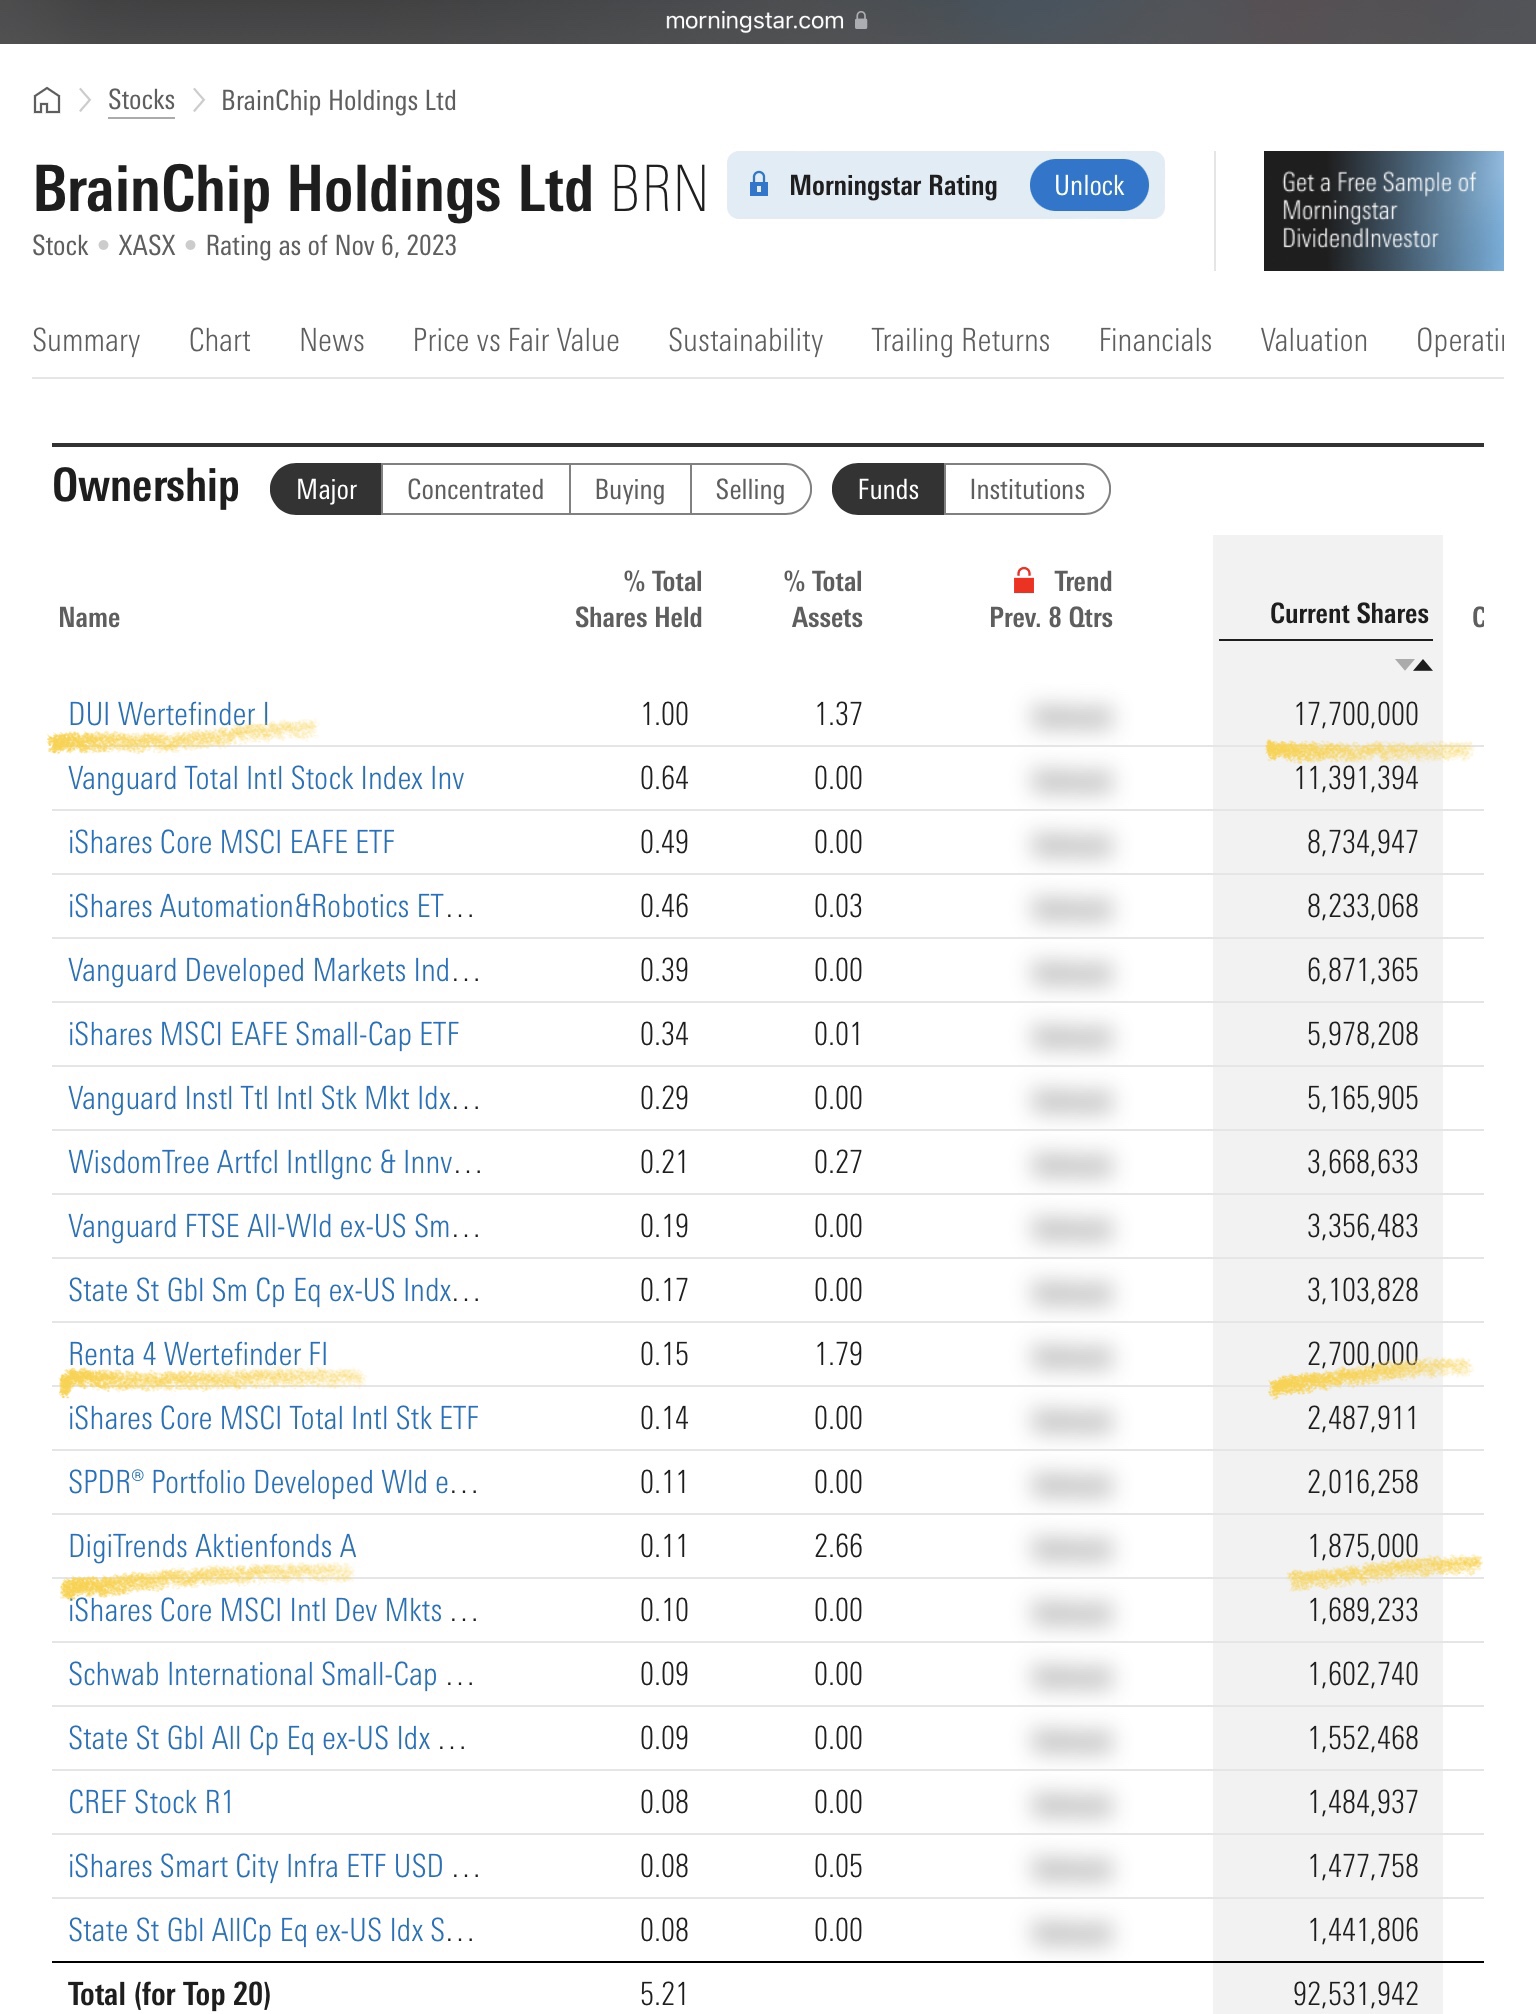The height and width of the screenshot is (2014, 1536).
Task: Open the Chart tab
Action: (219, 341)
